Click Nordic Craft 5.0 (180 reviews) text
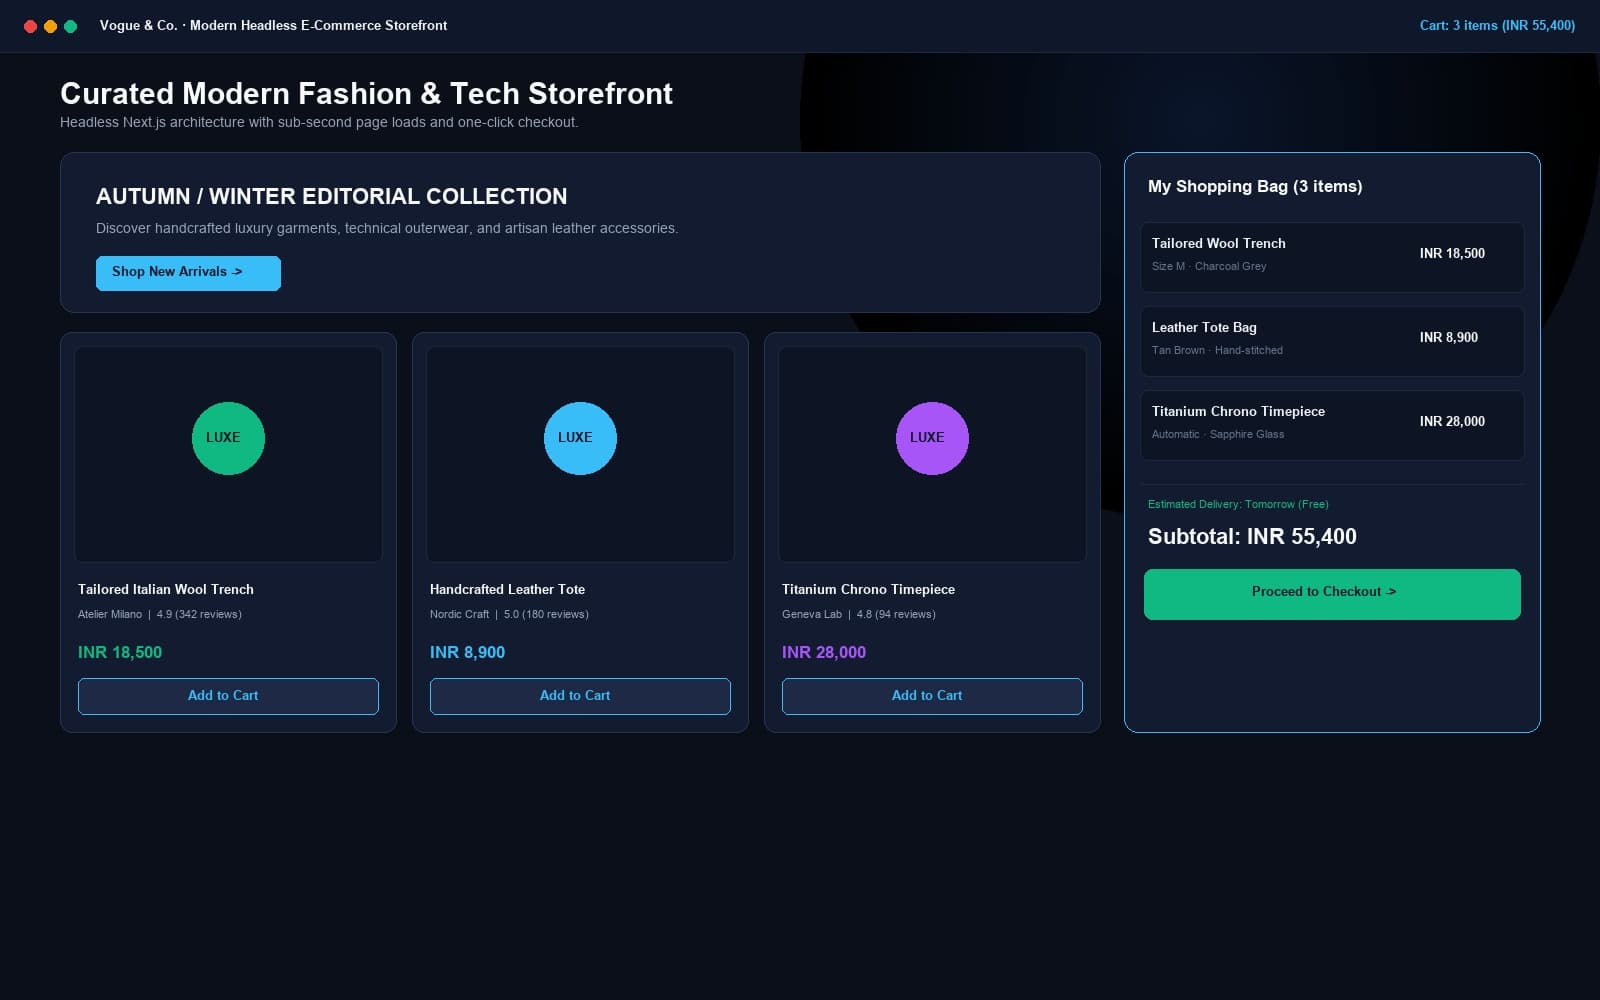The image size is (1600, 1000). tap(509, 614)
